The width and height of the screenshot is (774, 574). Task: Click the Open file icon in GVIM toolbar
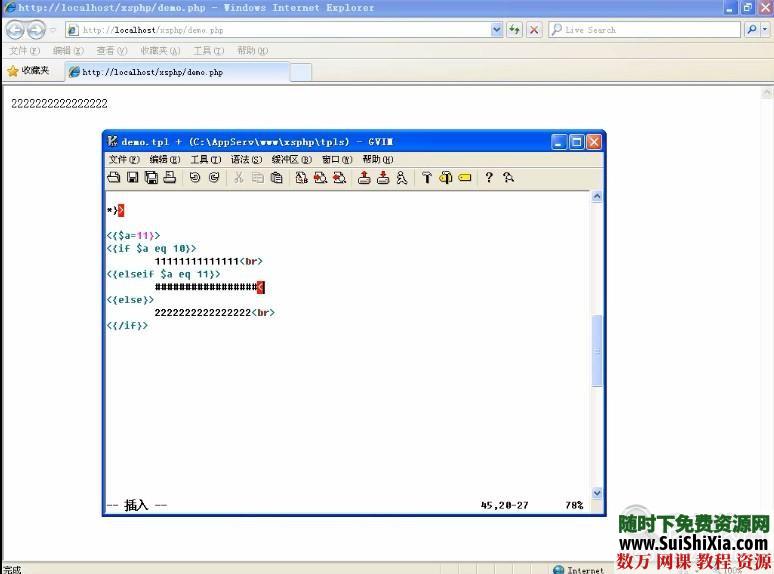(114, 178)
